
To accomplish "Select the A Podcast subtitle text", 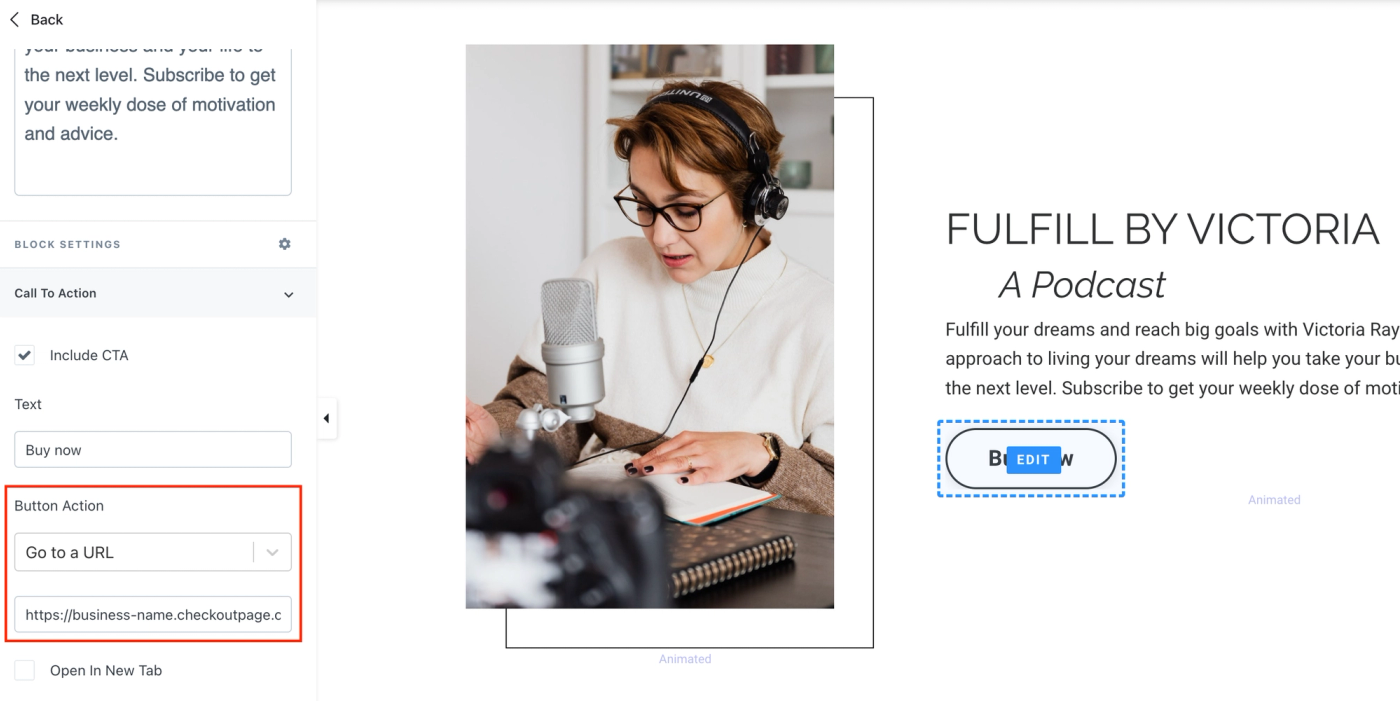I will point(1082,285).
